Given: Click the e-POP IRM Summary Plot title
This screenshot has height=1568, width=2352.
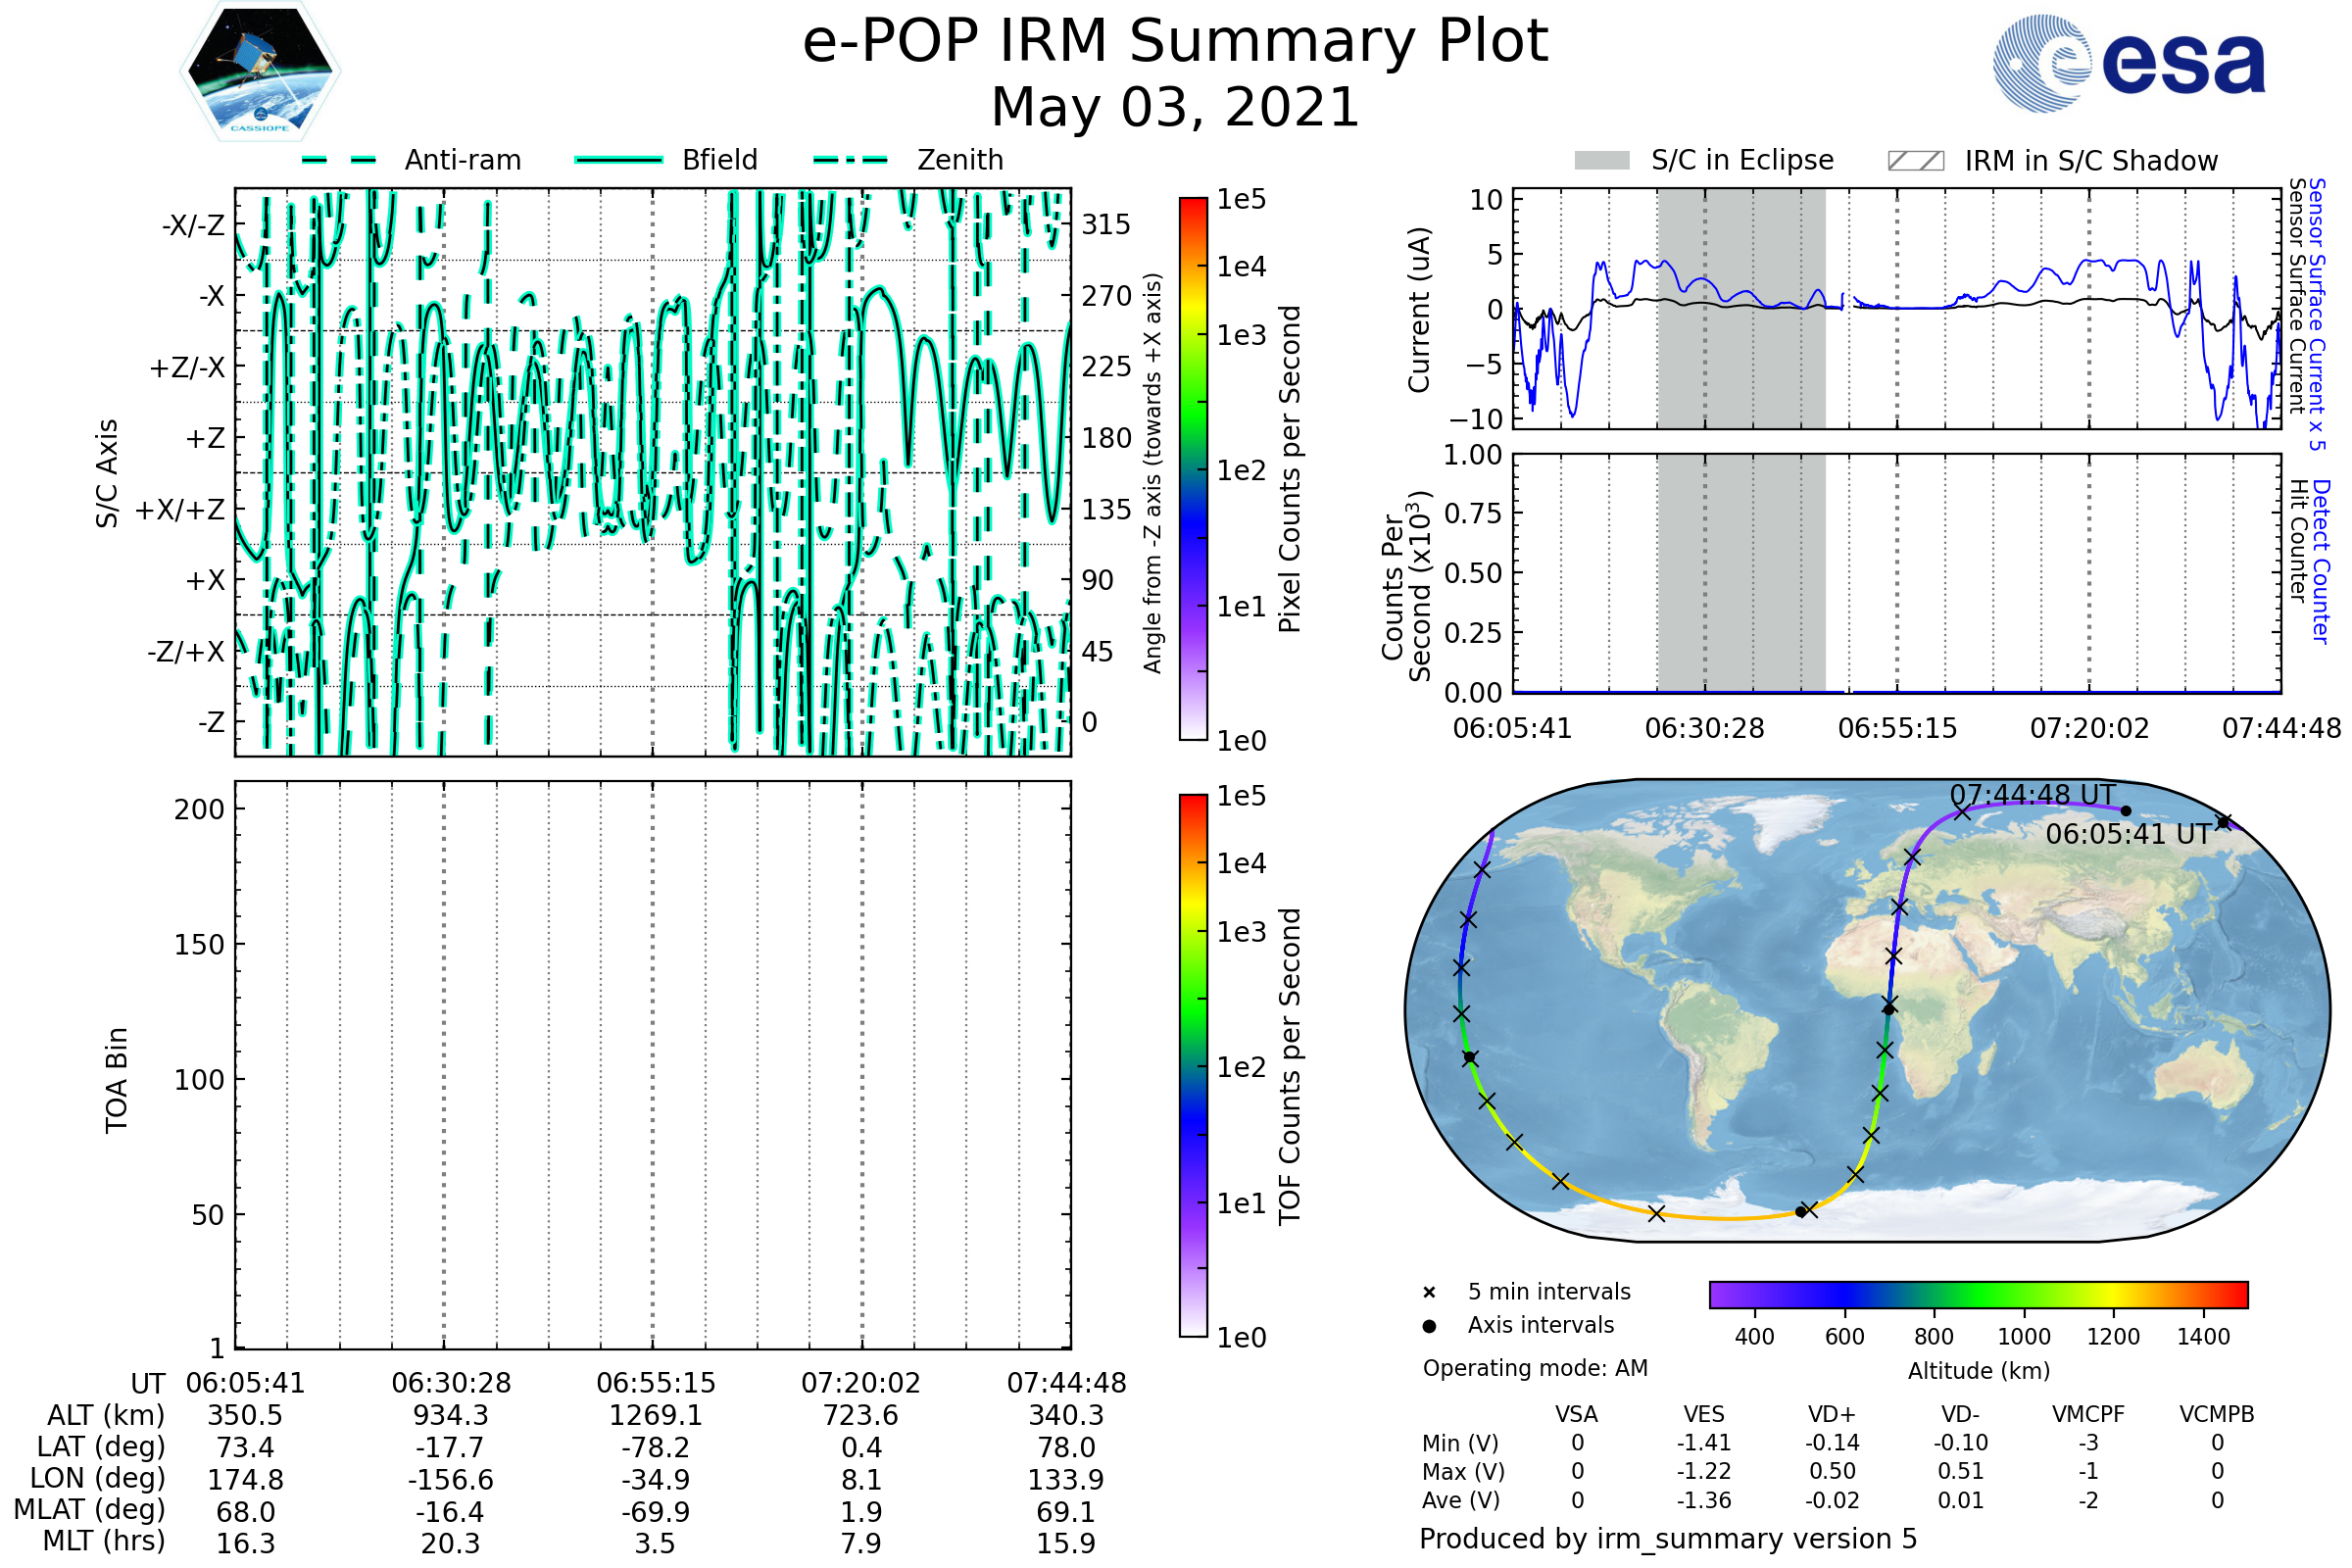Looking at the screenshot, I should [1175, 42].
